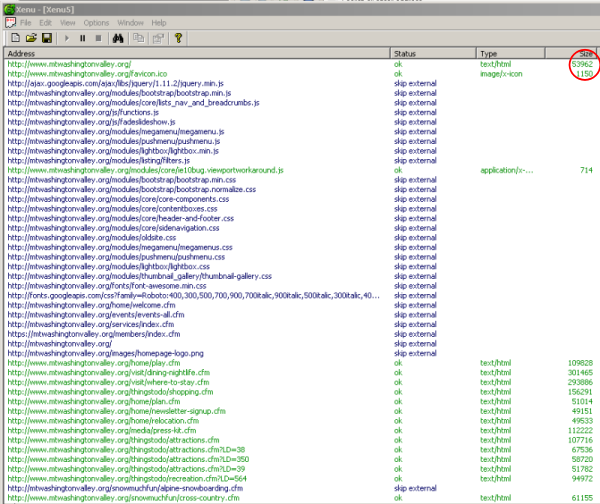Select the fadeslideshow.js row

coord(300,122)
